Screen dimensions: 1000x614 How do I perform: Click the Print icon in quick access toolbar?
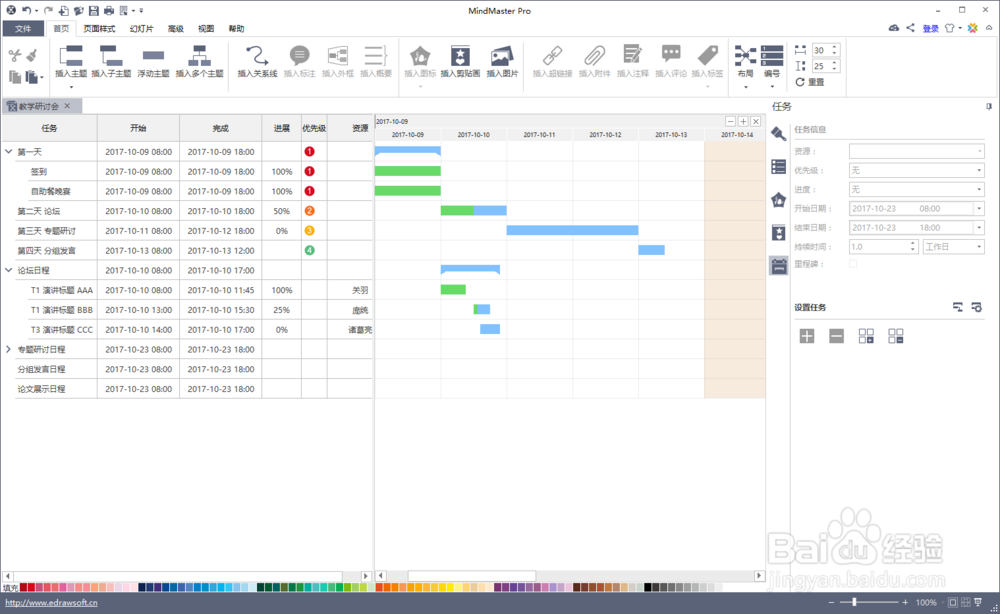tap(109, 11)
